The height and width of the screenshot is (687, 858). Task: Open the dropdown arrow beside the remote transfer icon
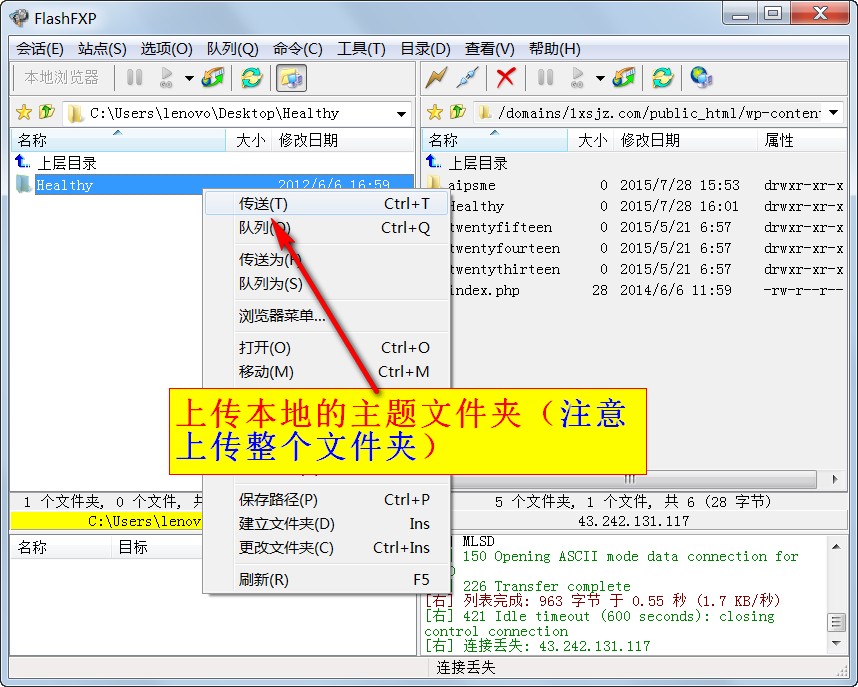[600, 78]
